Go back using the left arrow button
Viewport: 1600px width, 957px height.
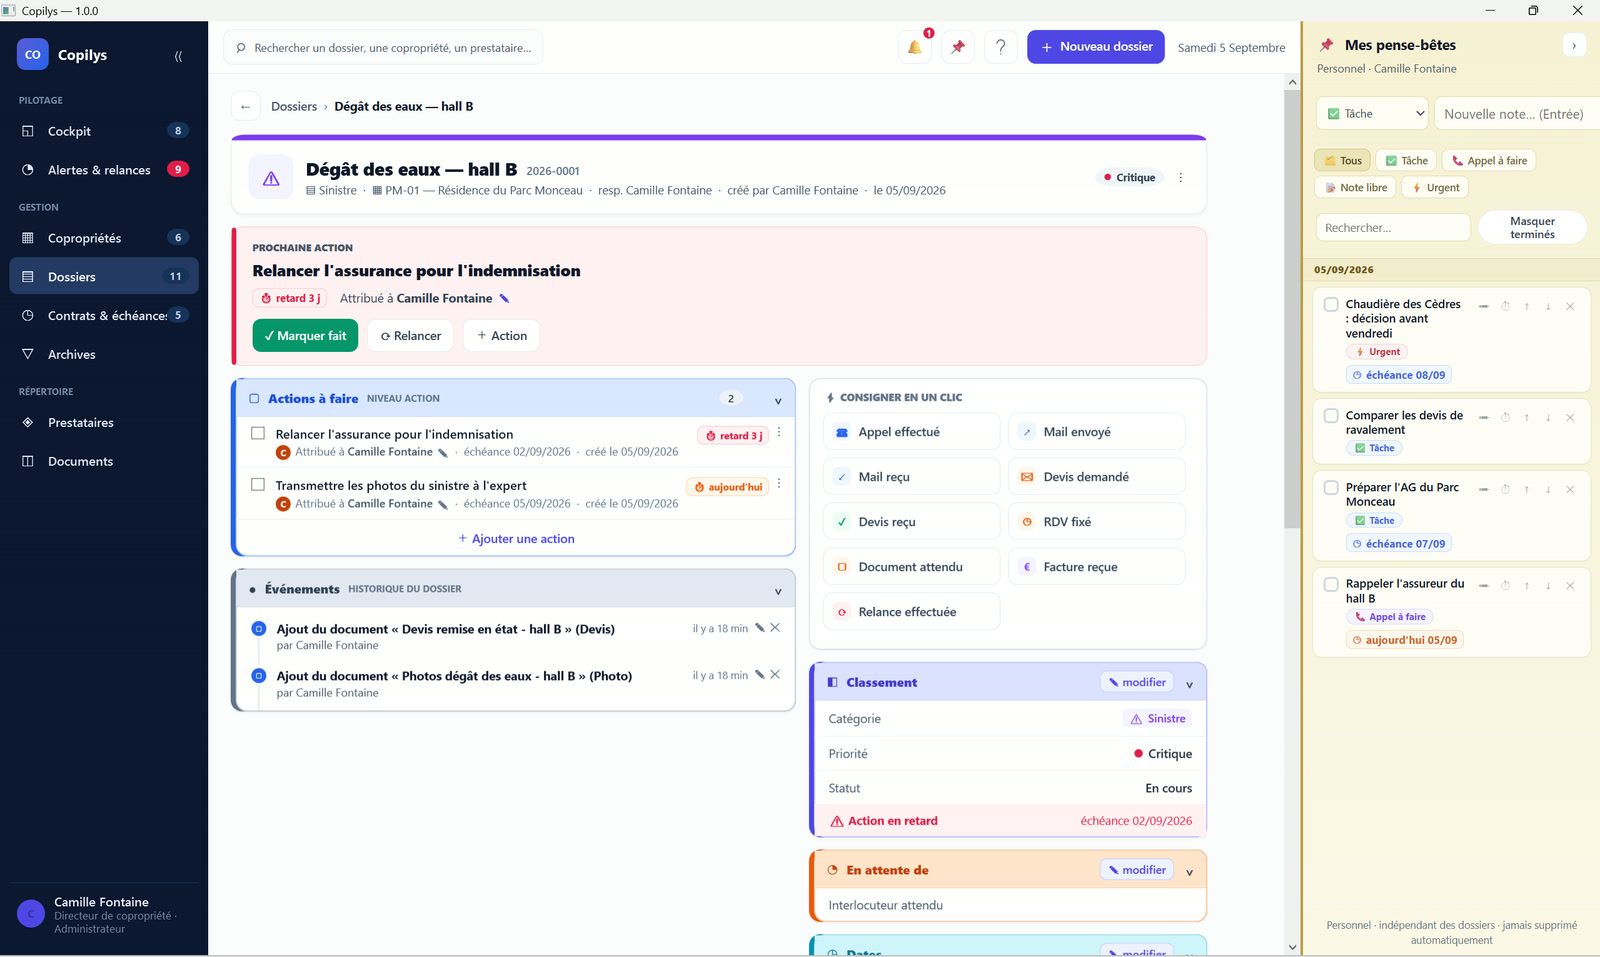(246, 106)
